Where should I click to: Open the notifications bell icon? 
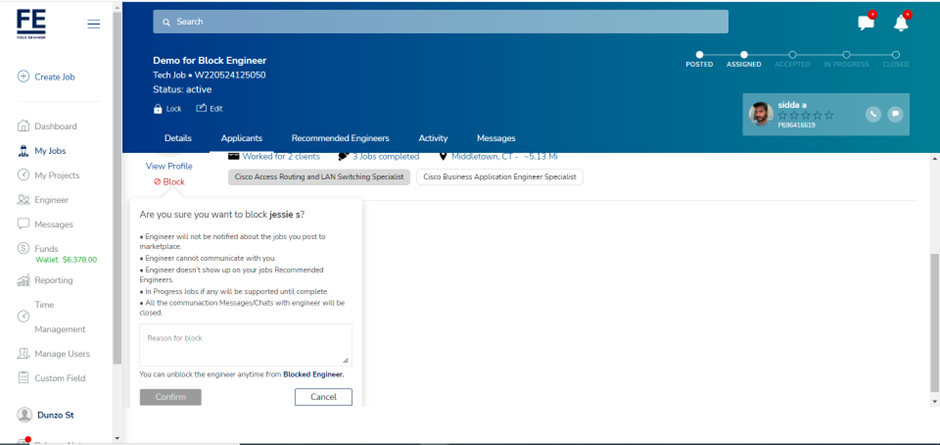click(900, 22)
